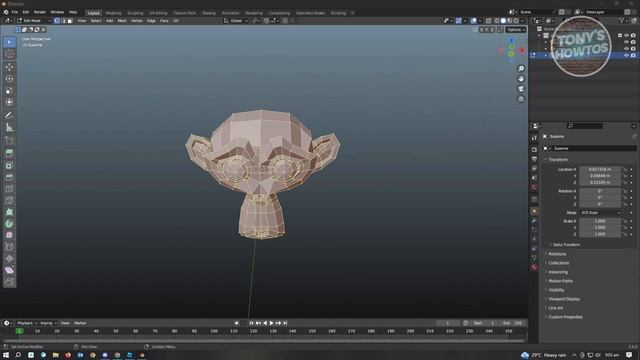The image size is (640, 360).
Task: Click the Location X value field
Action: pos(600,169)
